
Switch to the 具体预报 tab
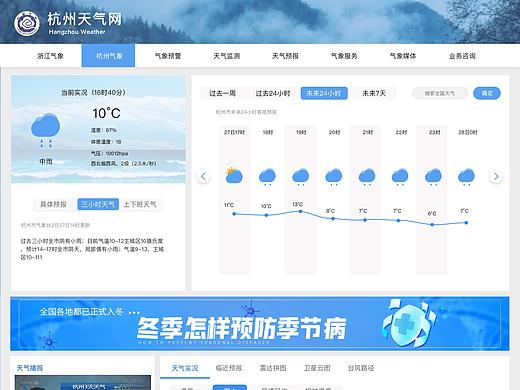click(x=53, y=204)
